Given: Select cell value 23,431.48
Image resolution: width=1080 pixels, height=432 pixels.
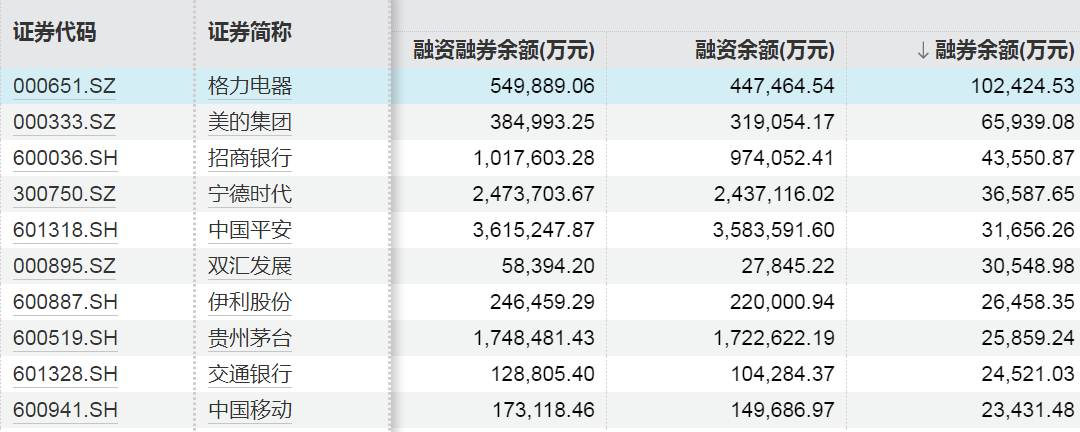Looking at the screenshot, I should point(1028,410).
